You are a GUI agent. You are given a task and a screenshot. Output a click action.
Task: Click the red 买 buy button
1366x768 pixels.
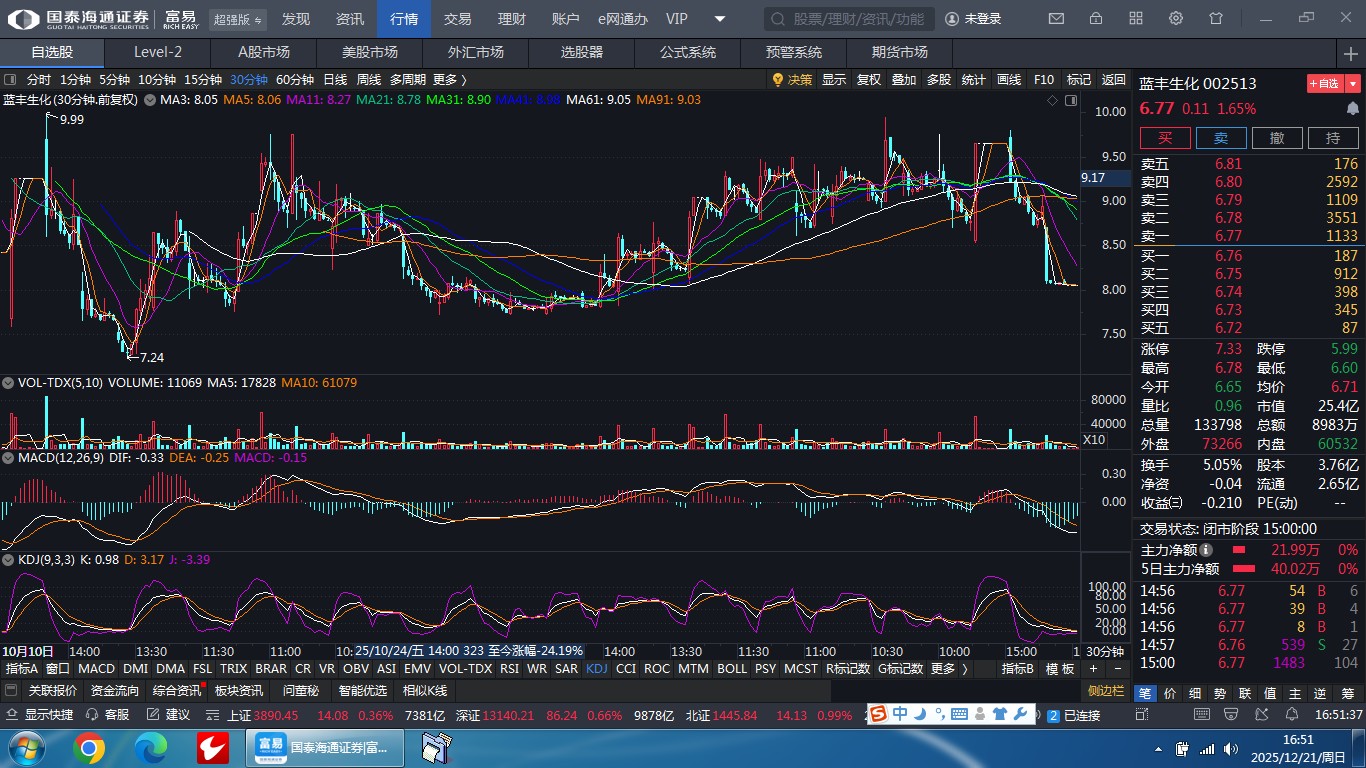coord(1165,138)
